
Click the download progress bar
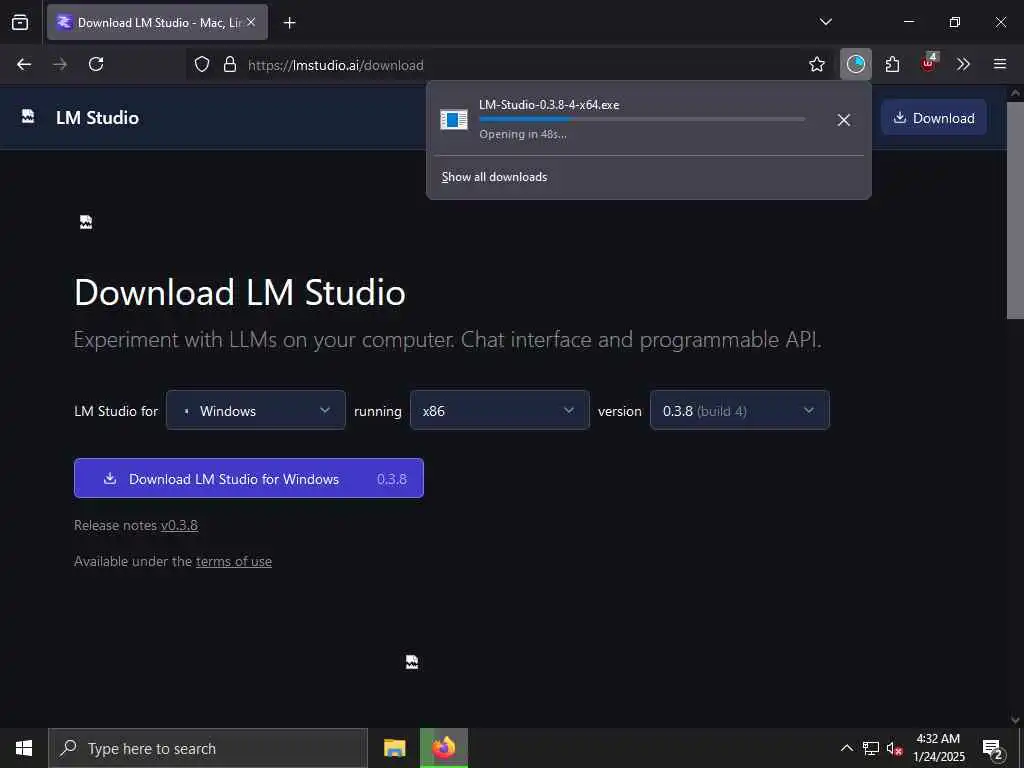(642, 119)
